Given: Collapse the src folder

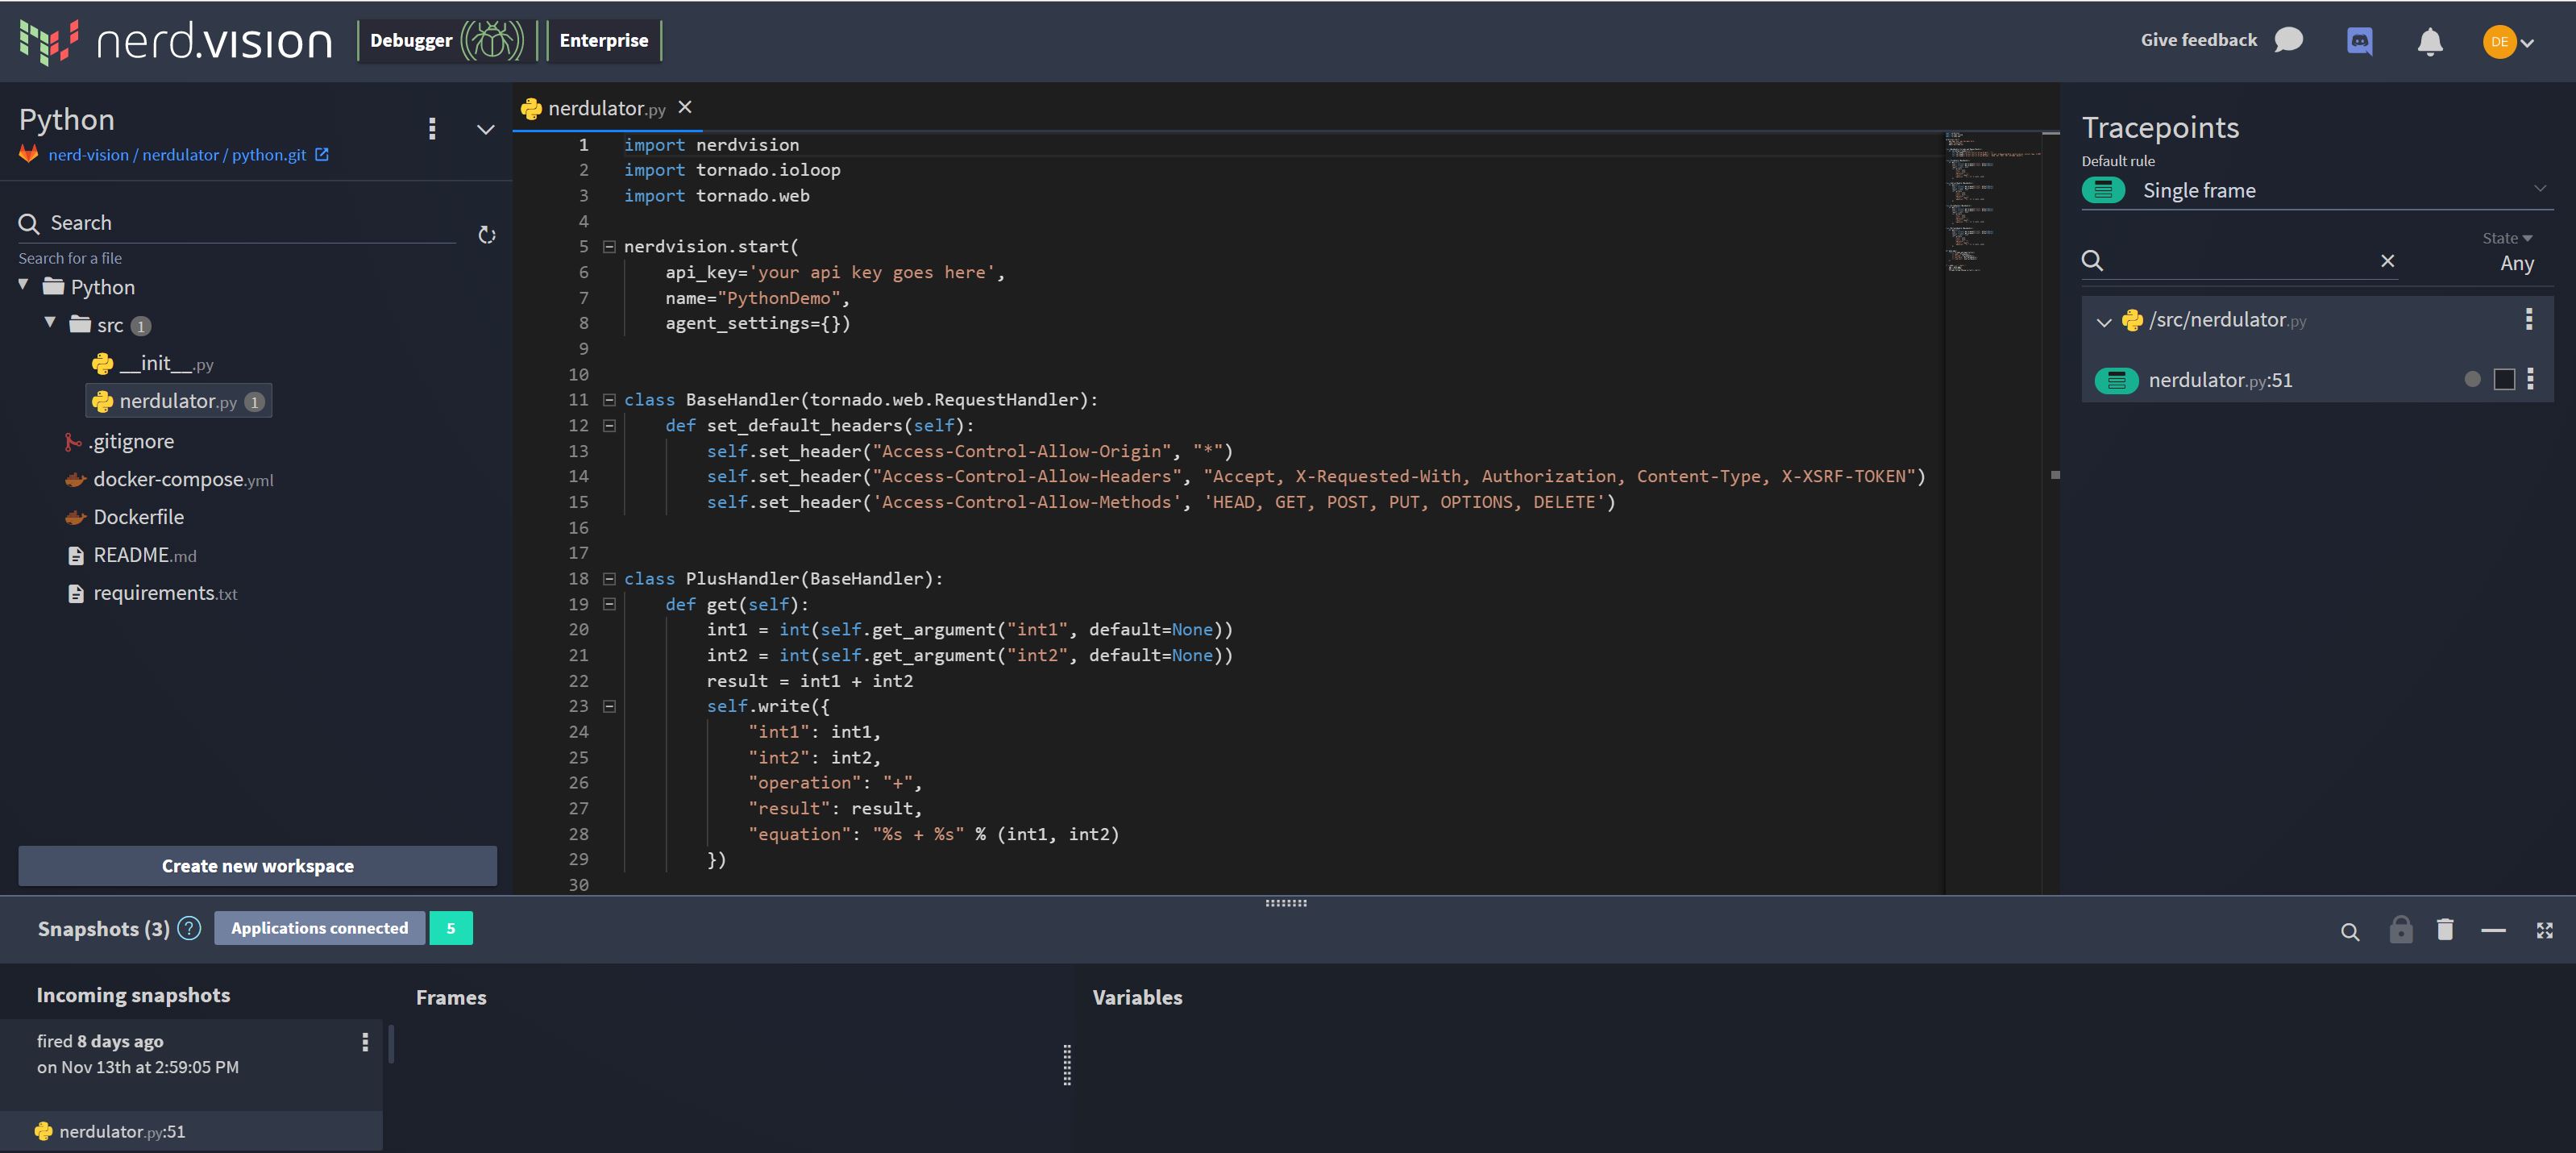Looking at the screenshot, I should point(50,323).
